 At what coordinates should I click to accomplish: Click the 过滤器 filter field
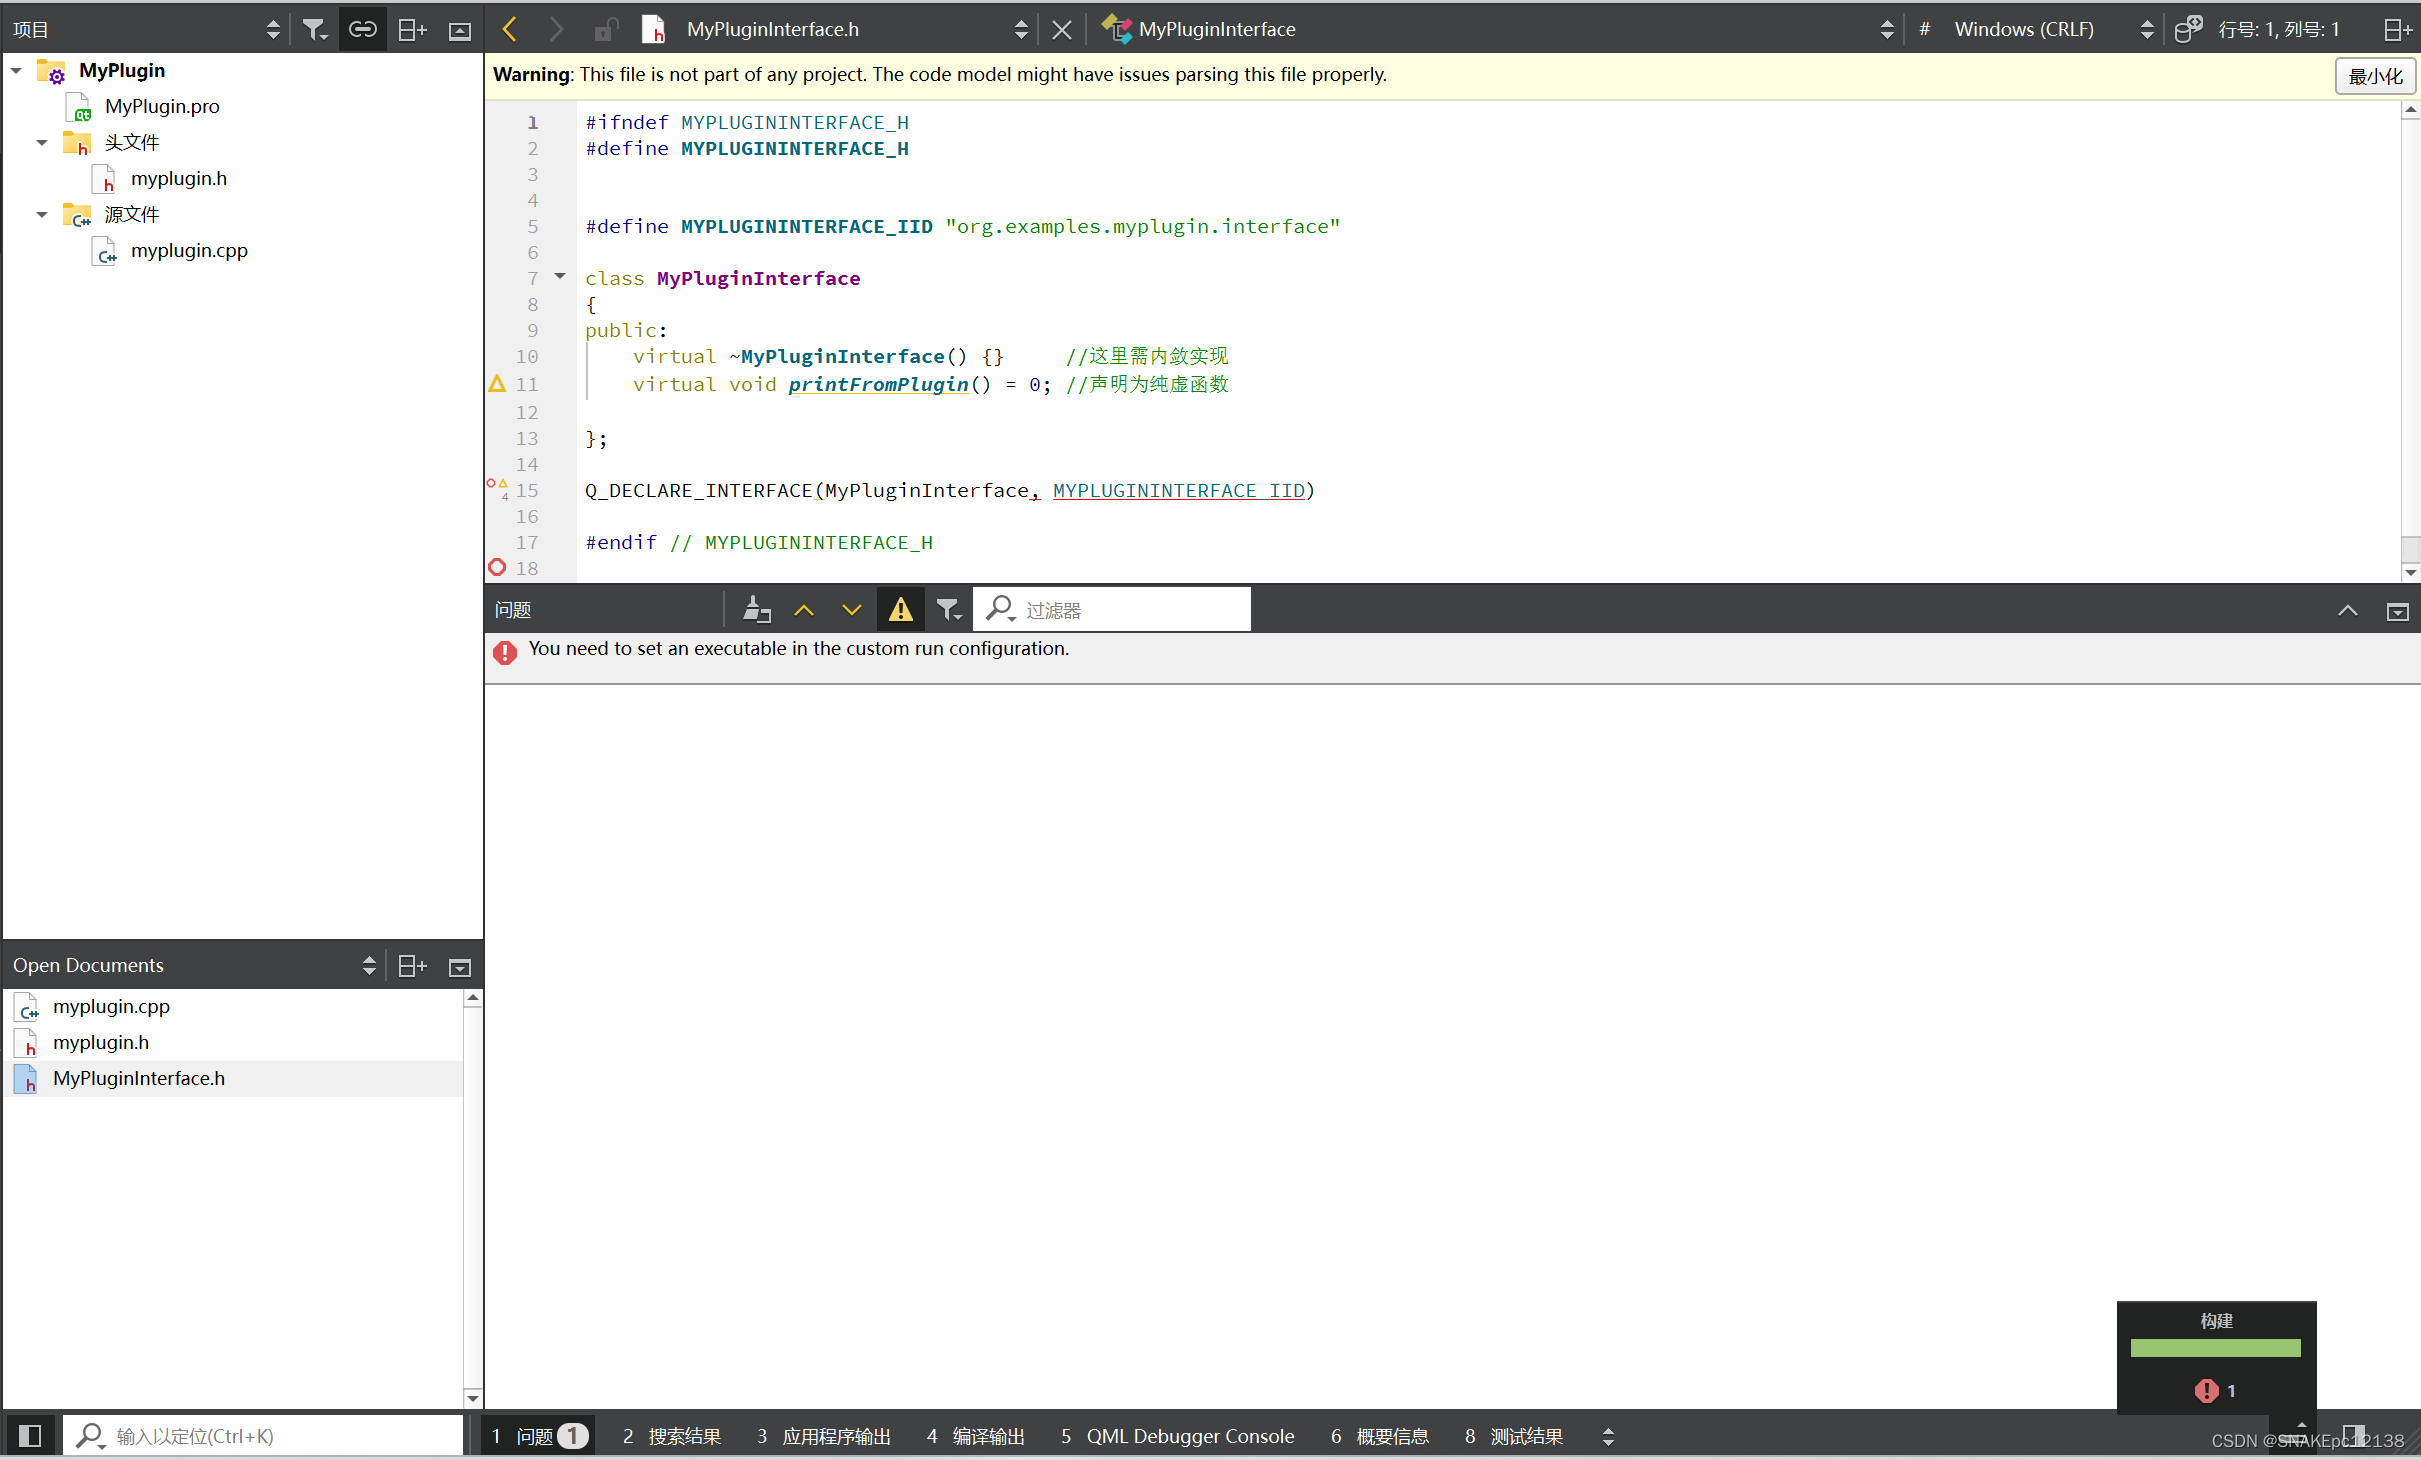coord(1112,609)
